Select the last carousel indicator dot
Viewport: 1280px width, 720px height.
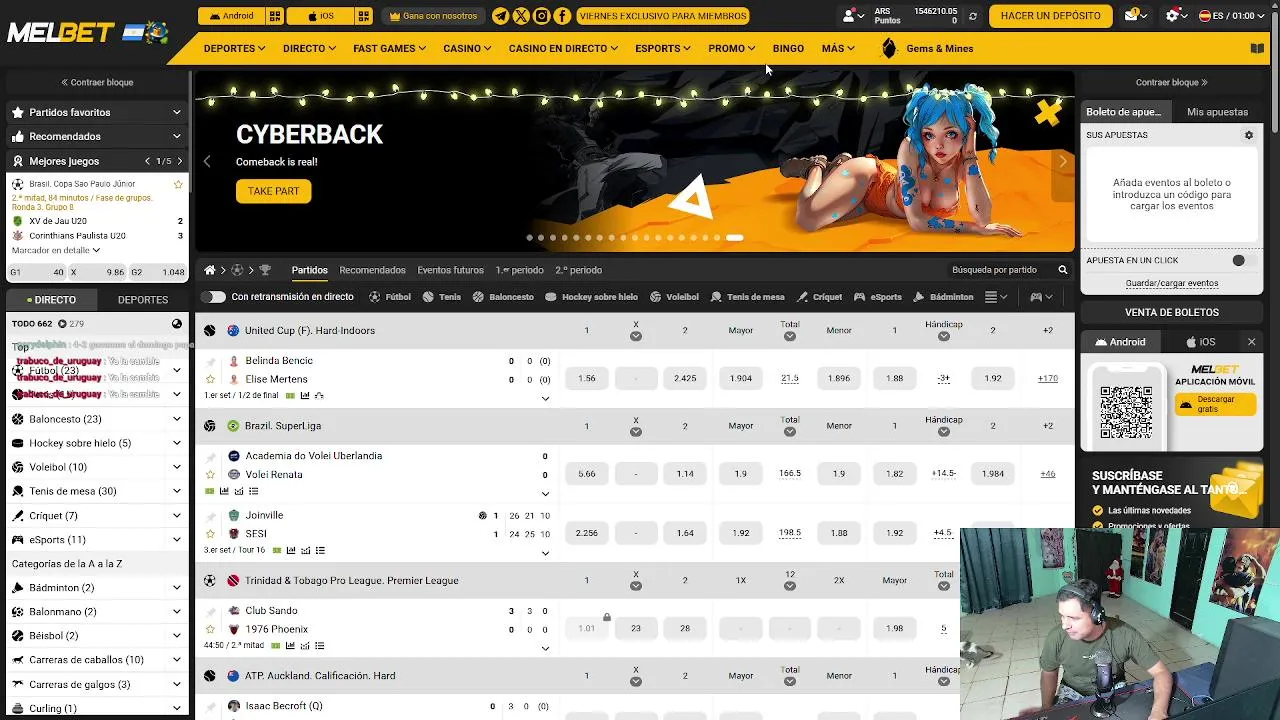click(734, 238)
